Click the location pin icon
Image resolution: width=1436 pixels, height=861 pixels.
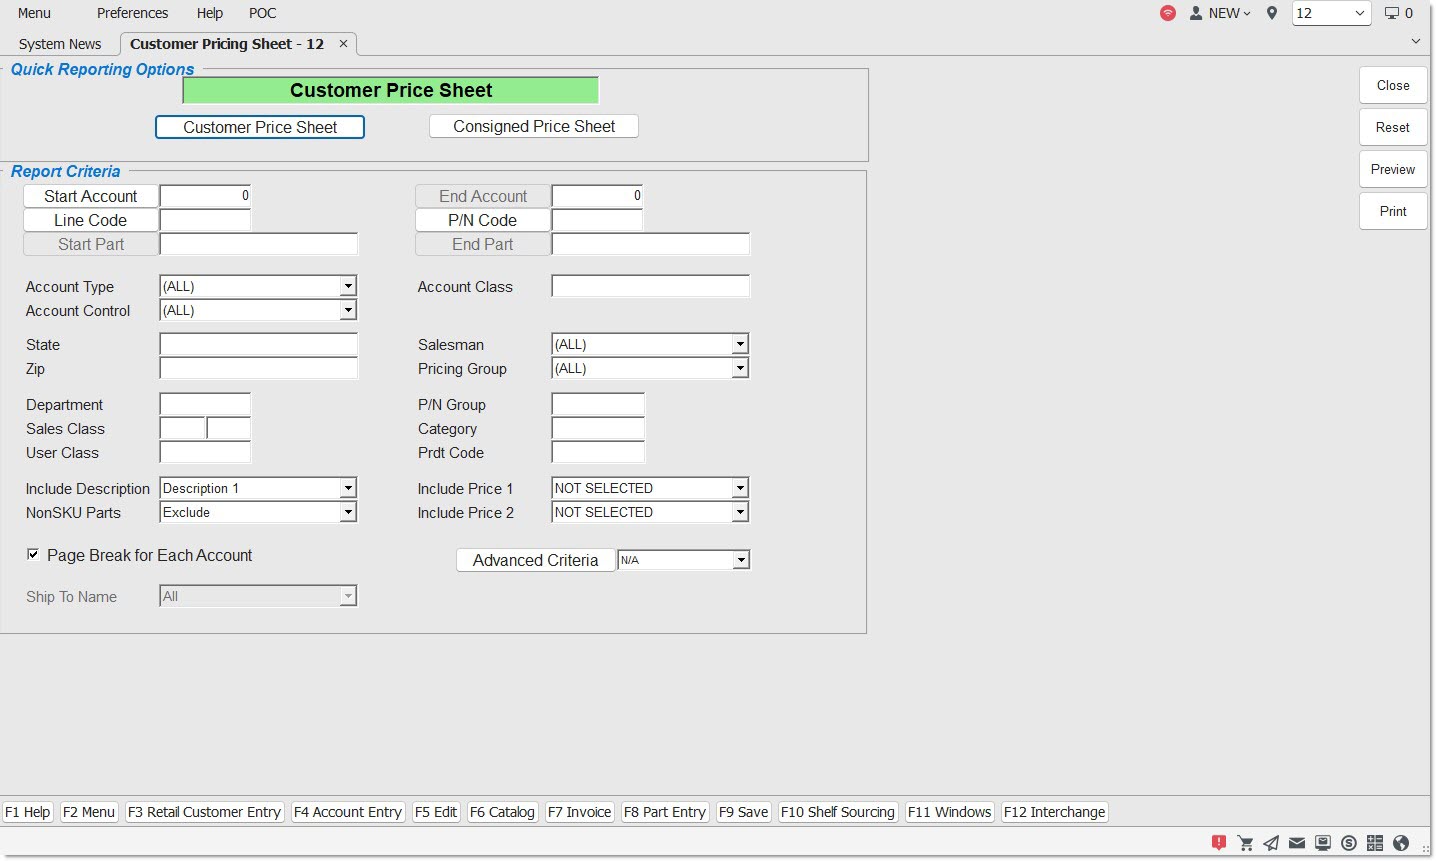click(1271, 13)
